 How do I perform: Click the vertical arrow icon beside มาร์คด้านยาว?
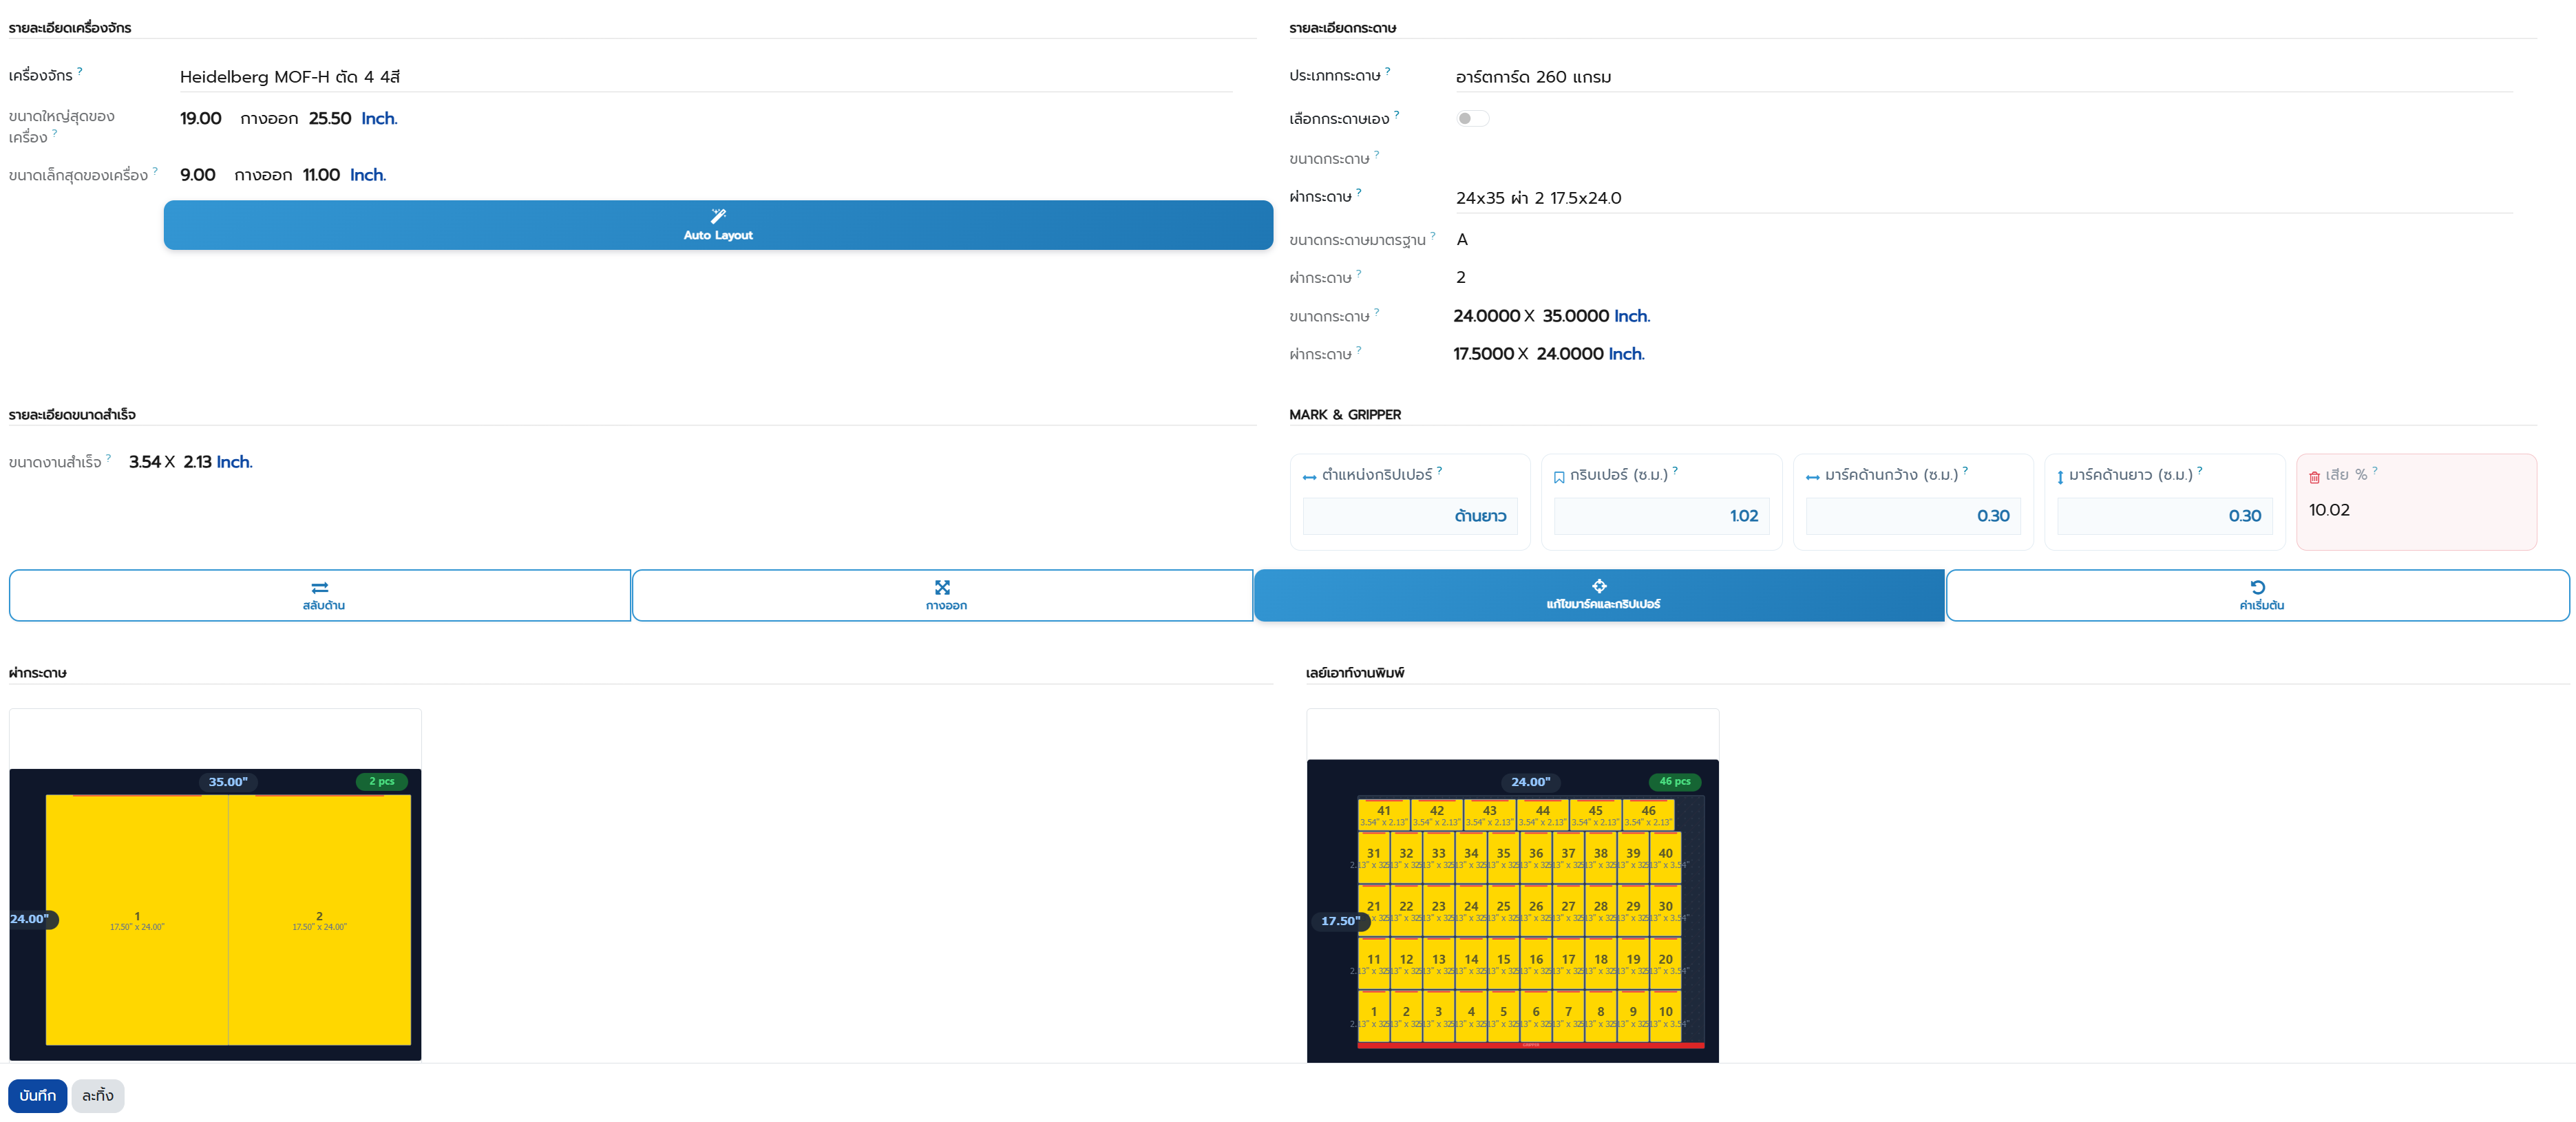click(x=2060, y=477)
